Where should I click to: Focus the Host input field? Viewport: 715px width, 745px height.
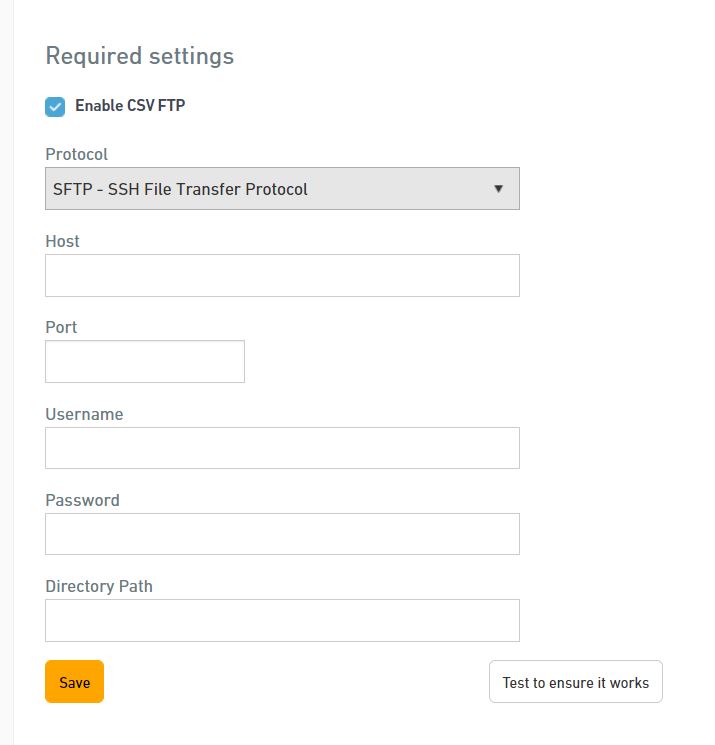[x=282, y=276]
